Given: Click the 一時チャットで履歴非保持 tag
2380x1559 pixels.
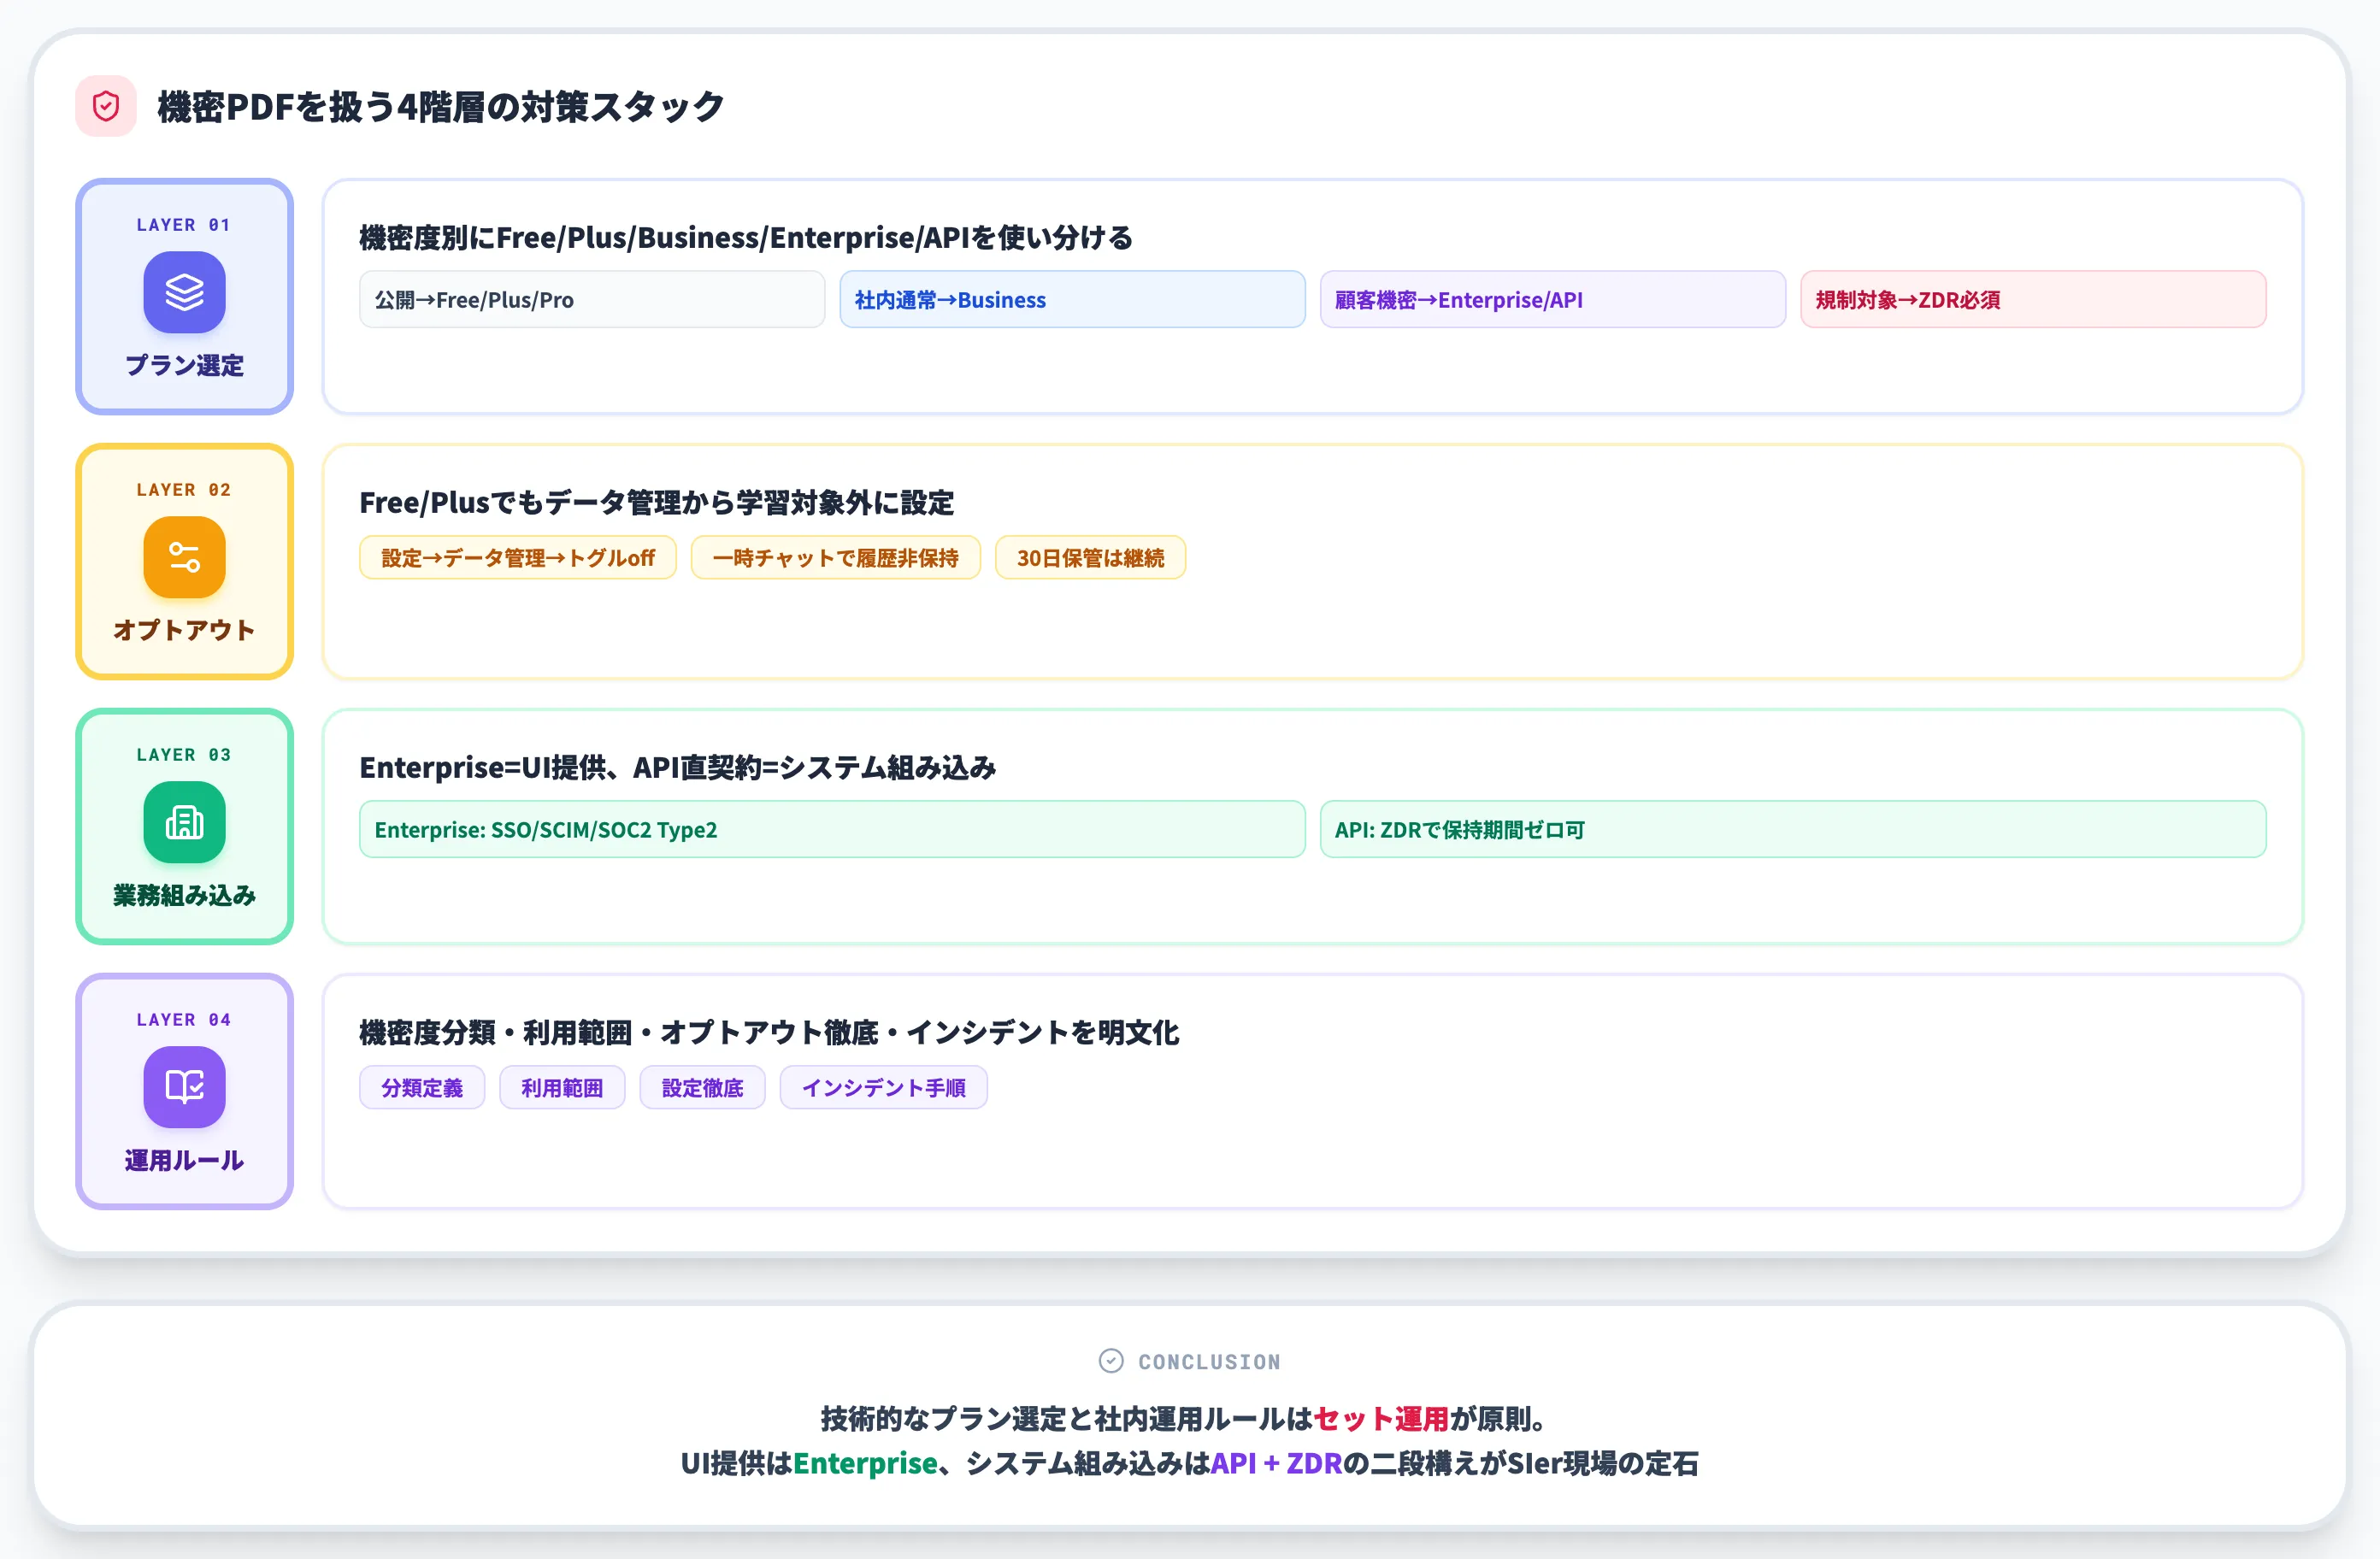Looking at the screenshot, I should [836, 557].
